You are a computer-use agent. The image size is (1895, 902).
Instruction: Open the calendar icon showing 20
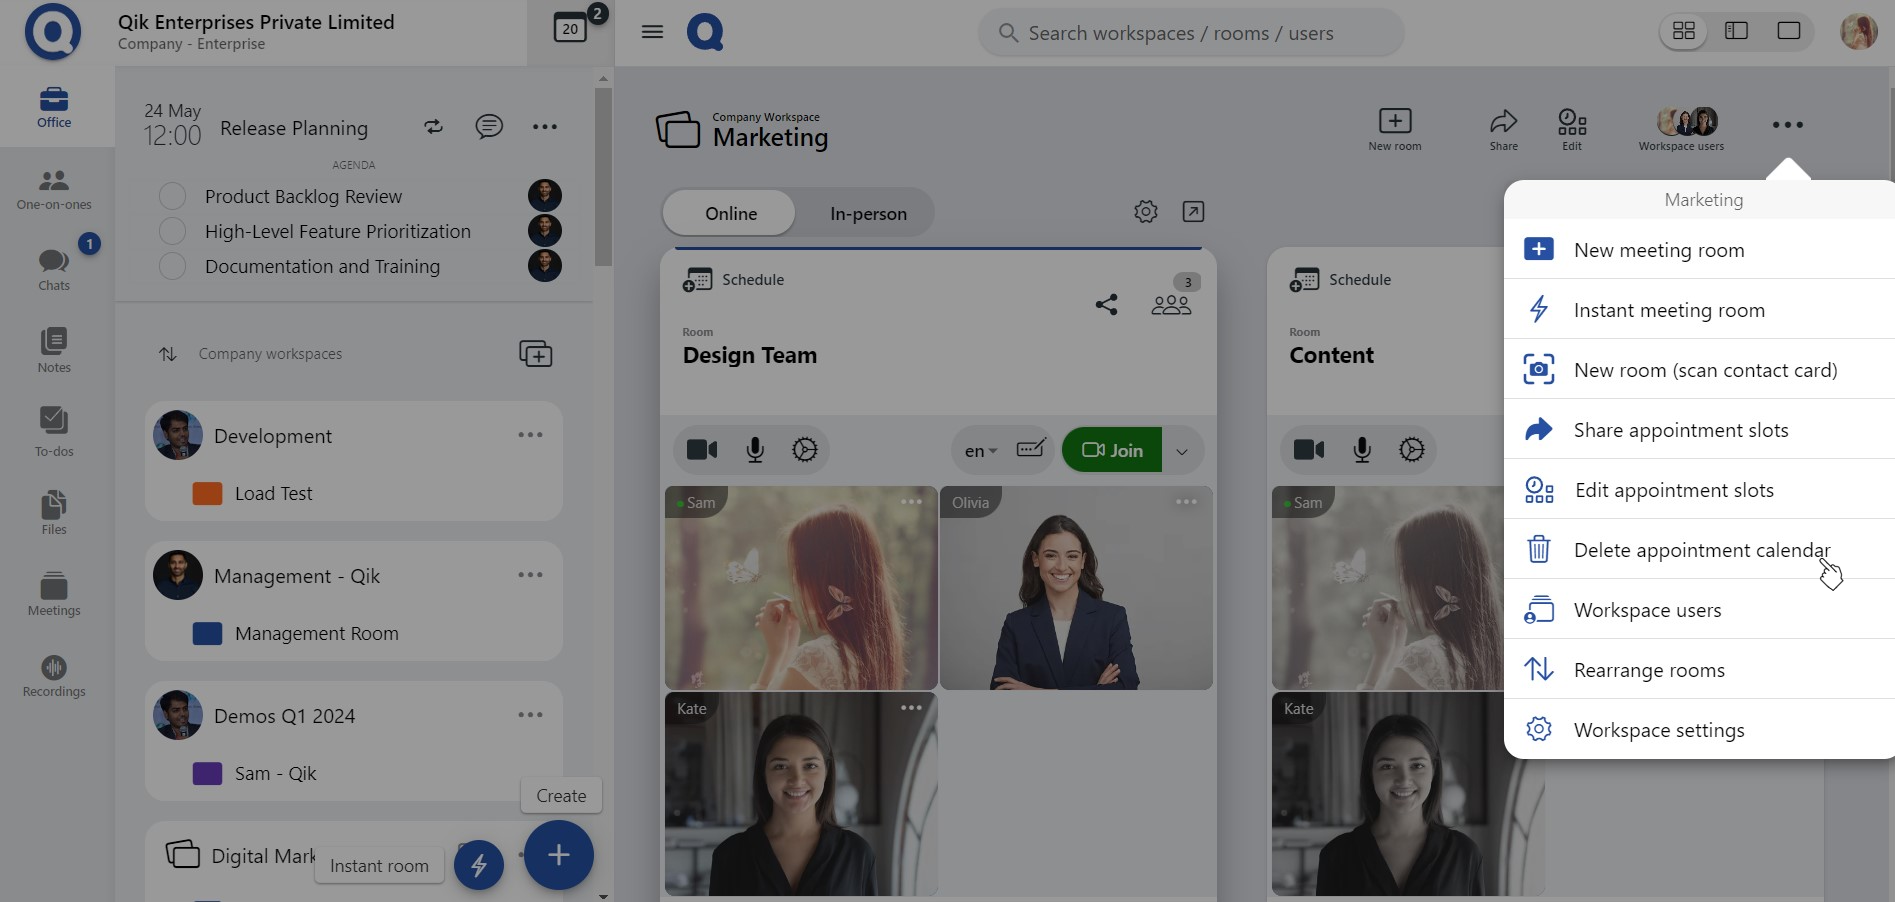tap(570, 29)
